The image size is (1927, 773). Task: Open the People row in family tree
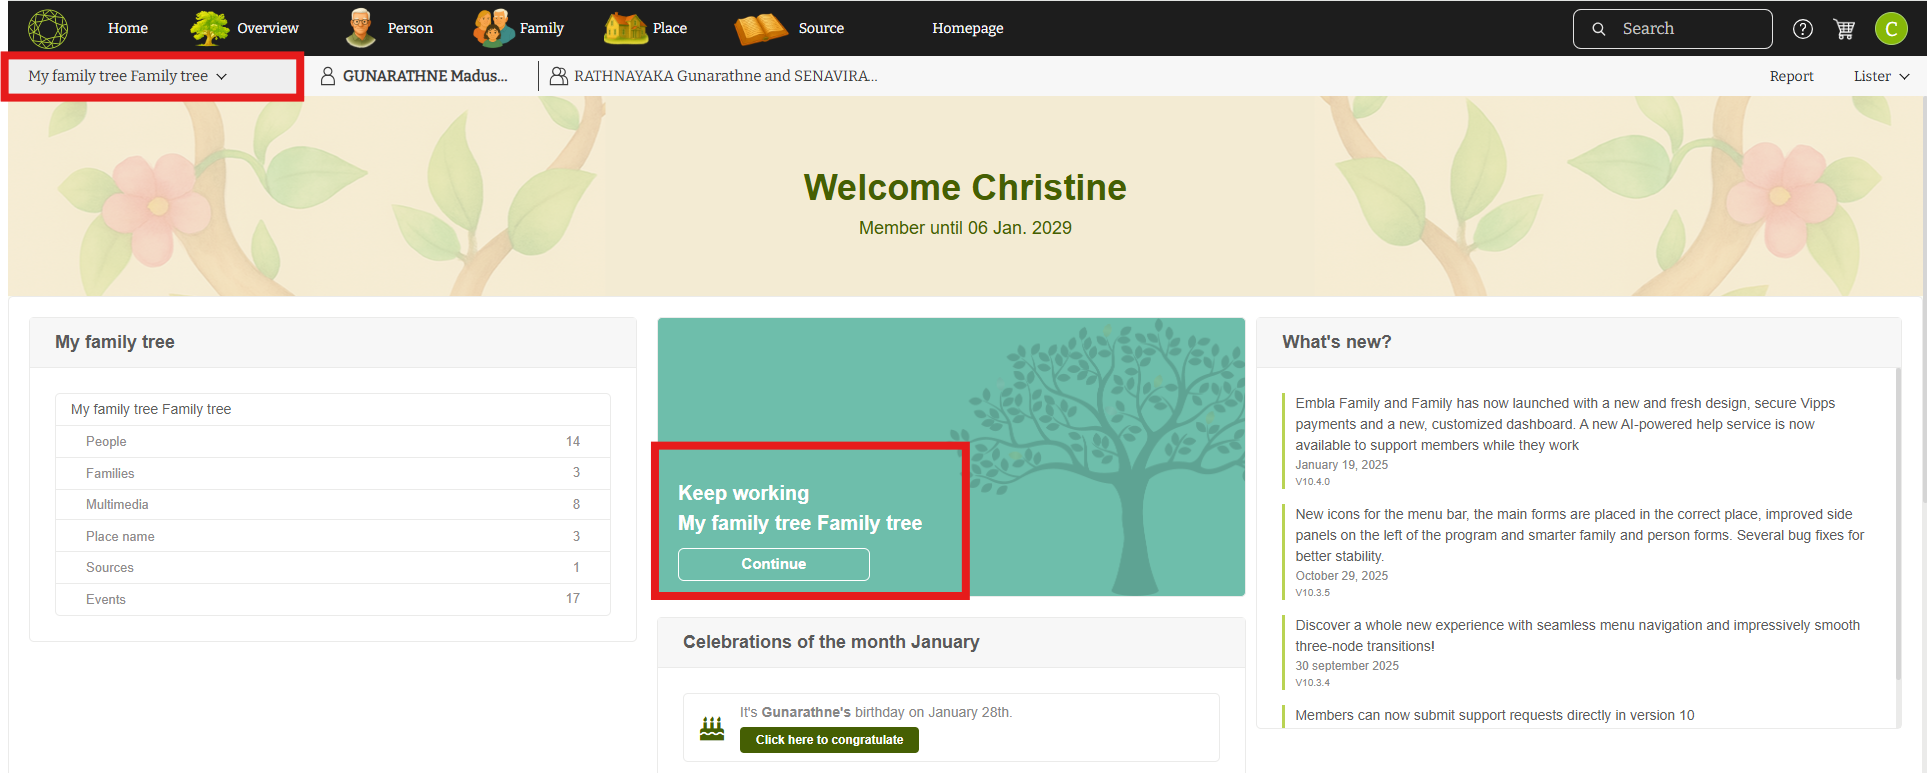pos(332,441)
